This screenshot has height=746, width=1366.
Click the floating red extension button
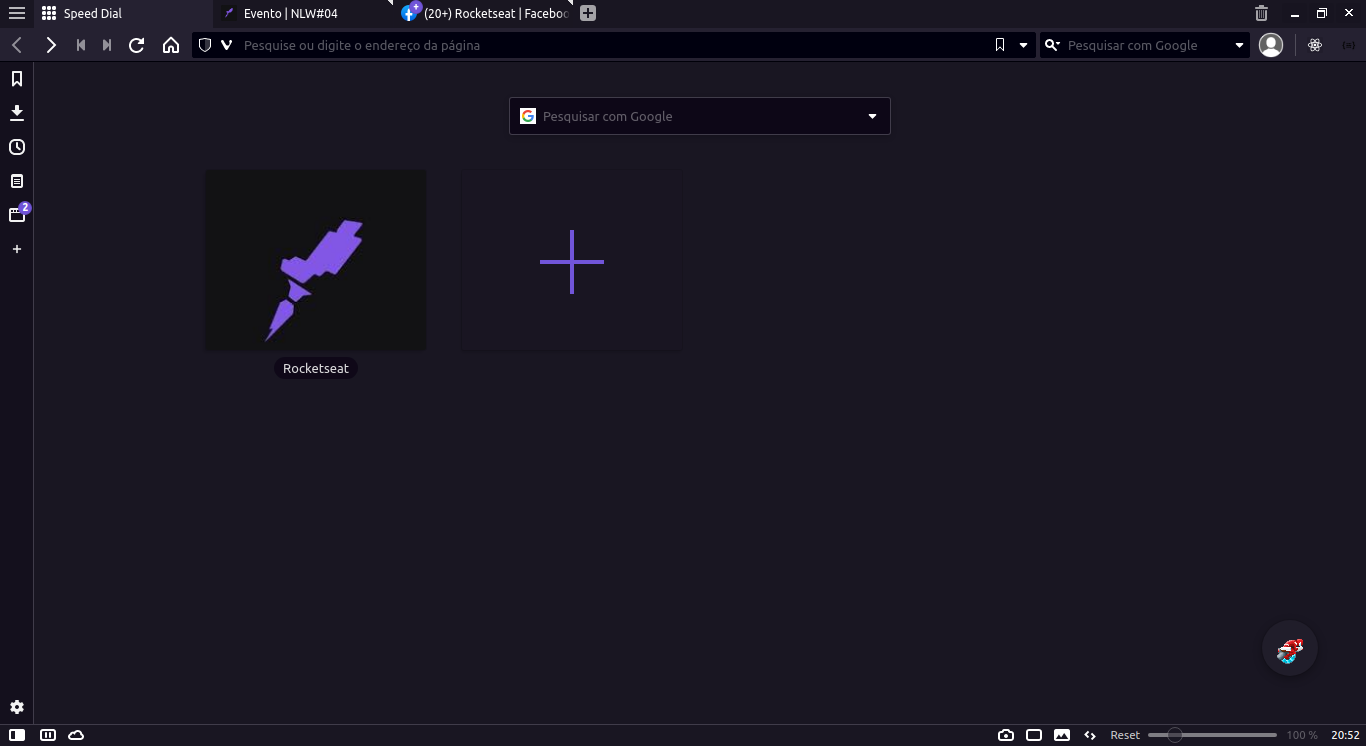[1290, 649]
